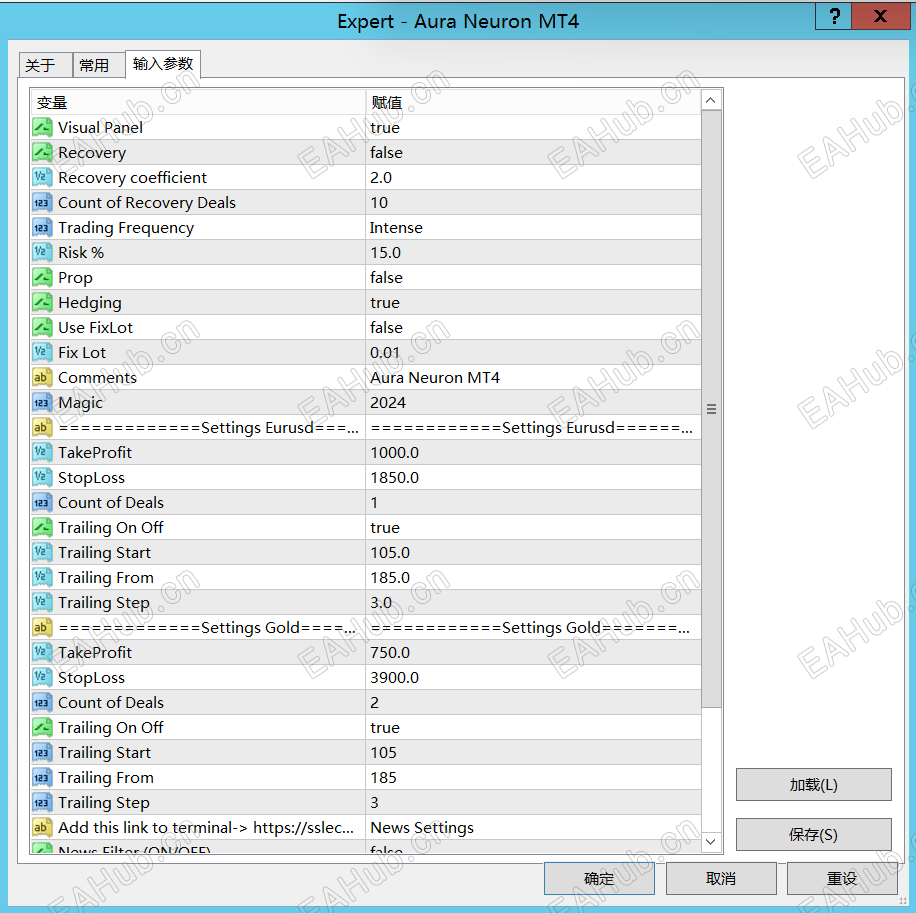
Task: Click the Fix Lot value 0.01
Action: point(384,353)
